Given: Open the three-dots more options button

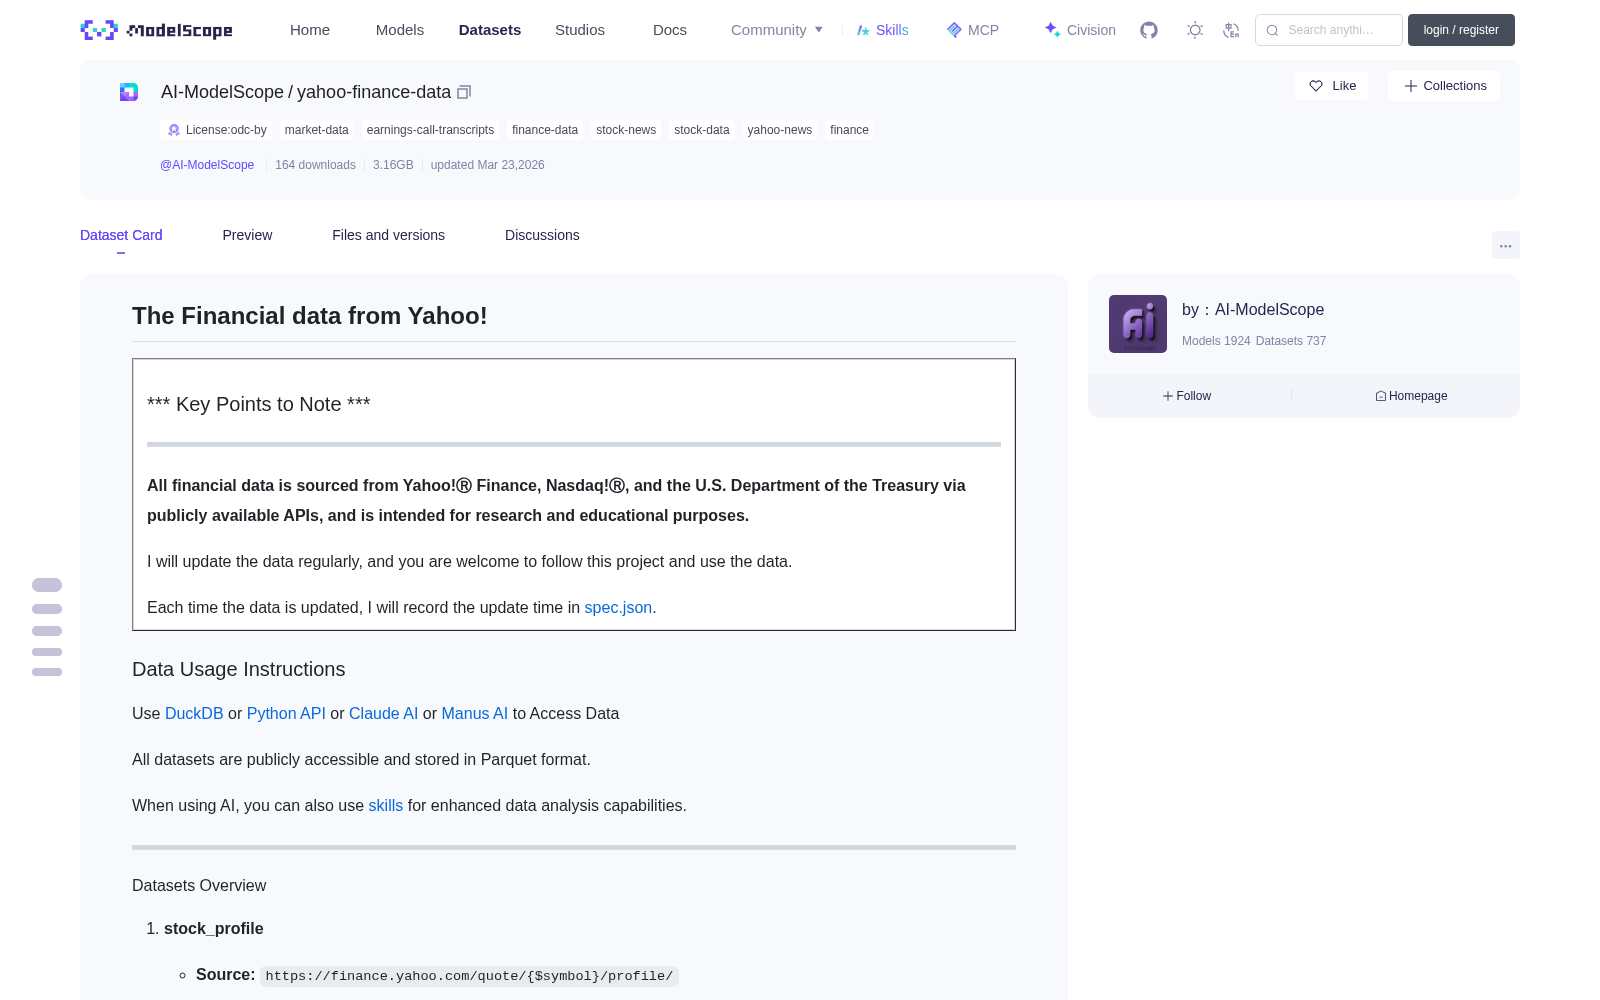Looking at the screenshot, I should pyautogui.click(x=1505, y=245).
